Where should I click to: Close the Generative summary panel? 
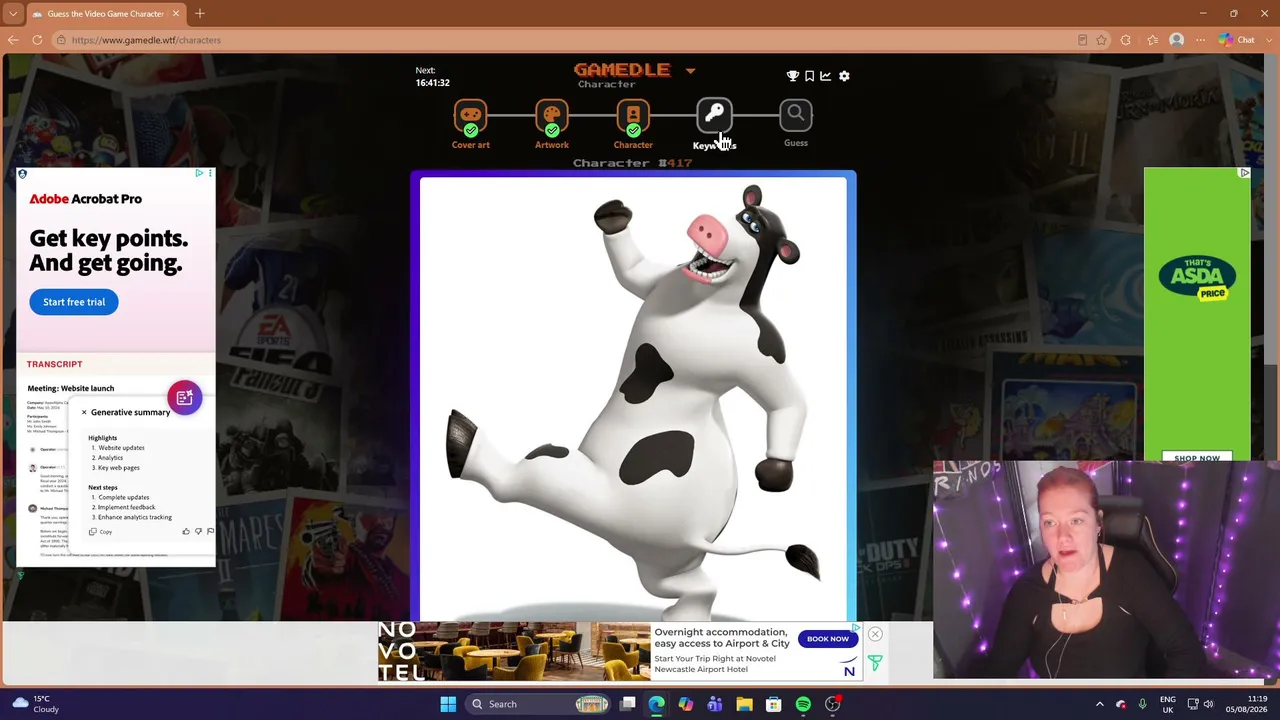84,412
